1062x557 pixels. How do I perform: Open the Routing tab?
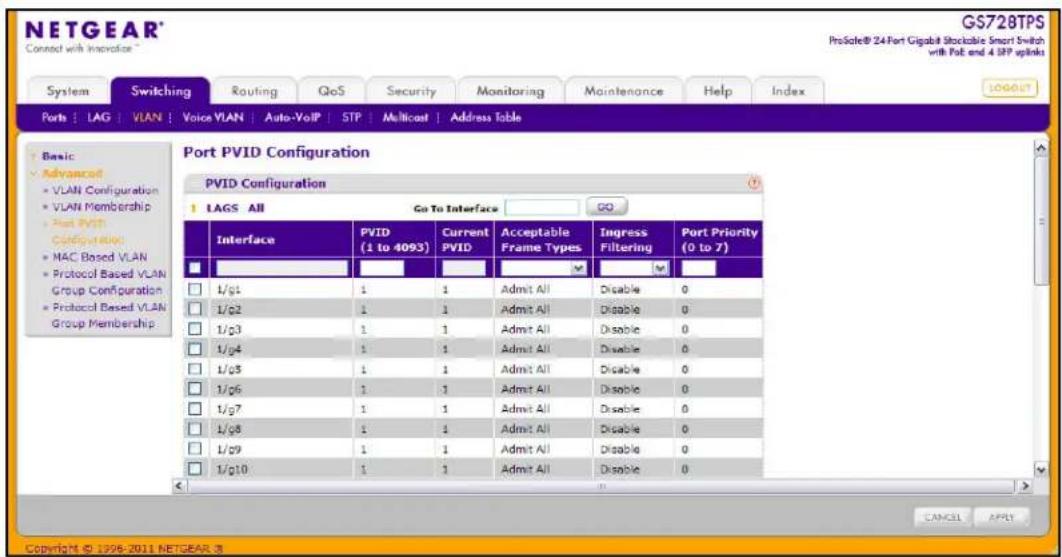(x=254, y=91)
